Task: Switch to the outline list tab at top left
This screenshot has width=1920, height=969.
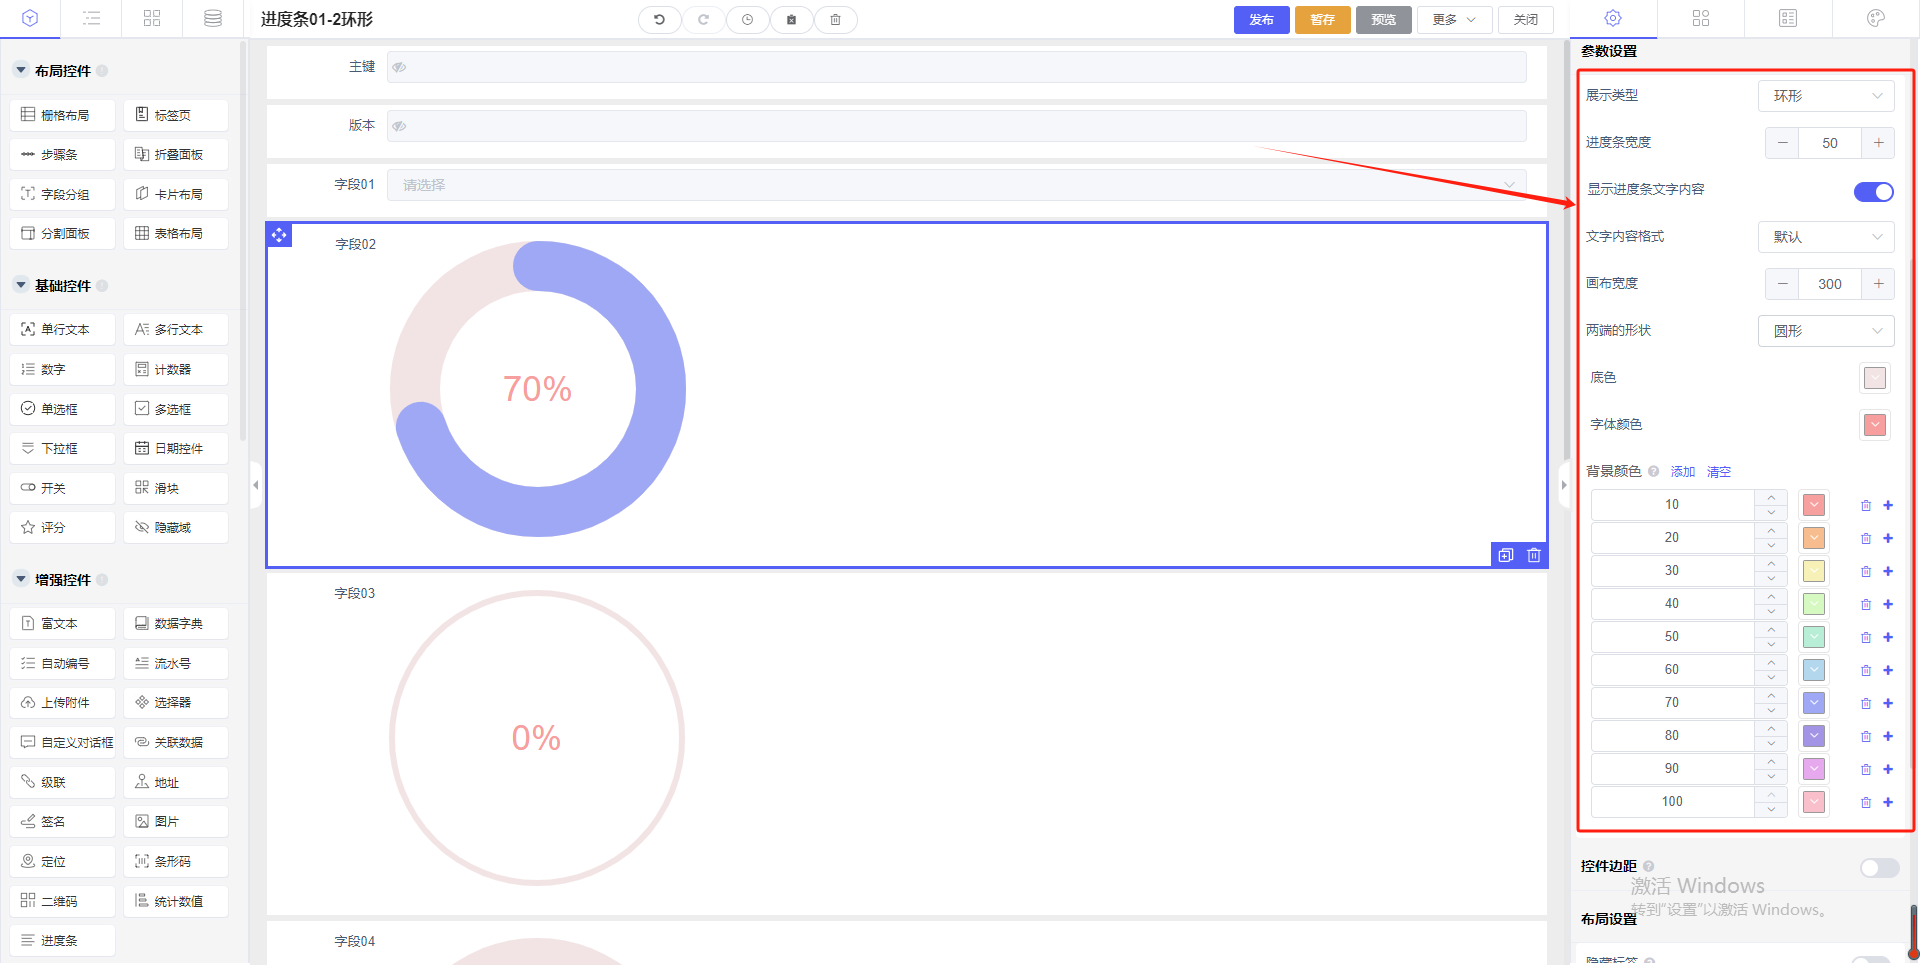Action: (x=91, y=19)
